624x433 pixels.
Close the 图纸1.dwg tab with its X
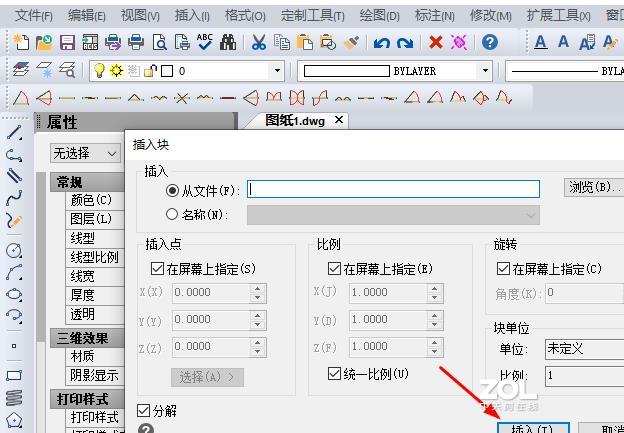pyautogui.click(x=339, y=119)
